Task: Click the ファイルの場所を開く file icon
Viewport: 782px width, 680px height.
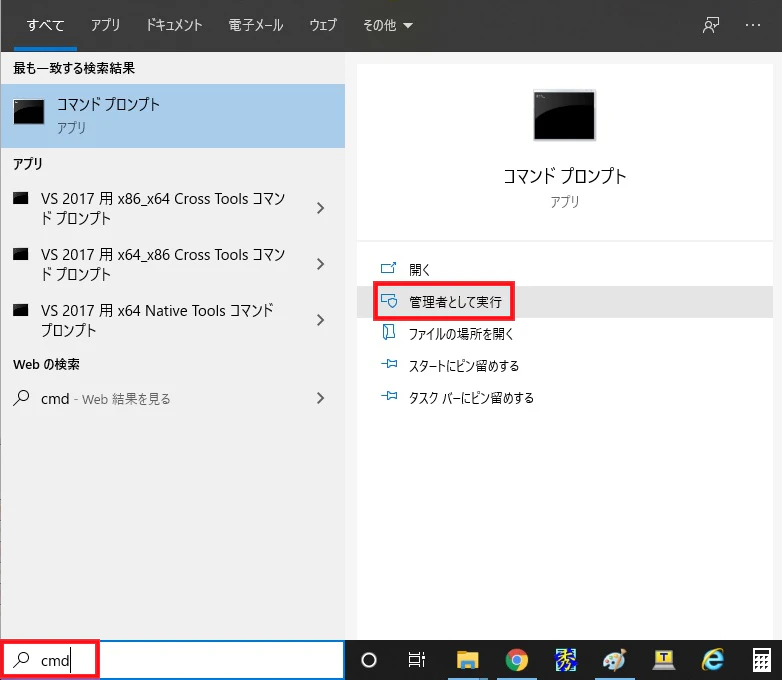Action: (389, 332)
